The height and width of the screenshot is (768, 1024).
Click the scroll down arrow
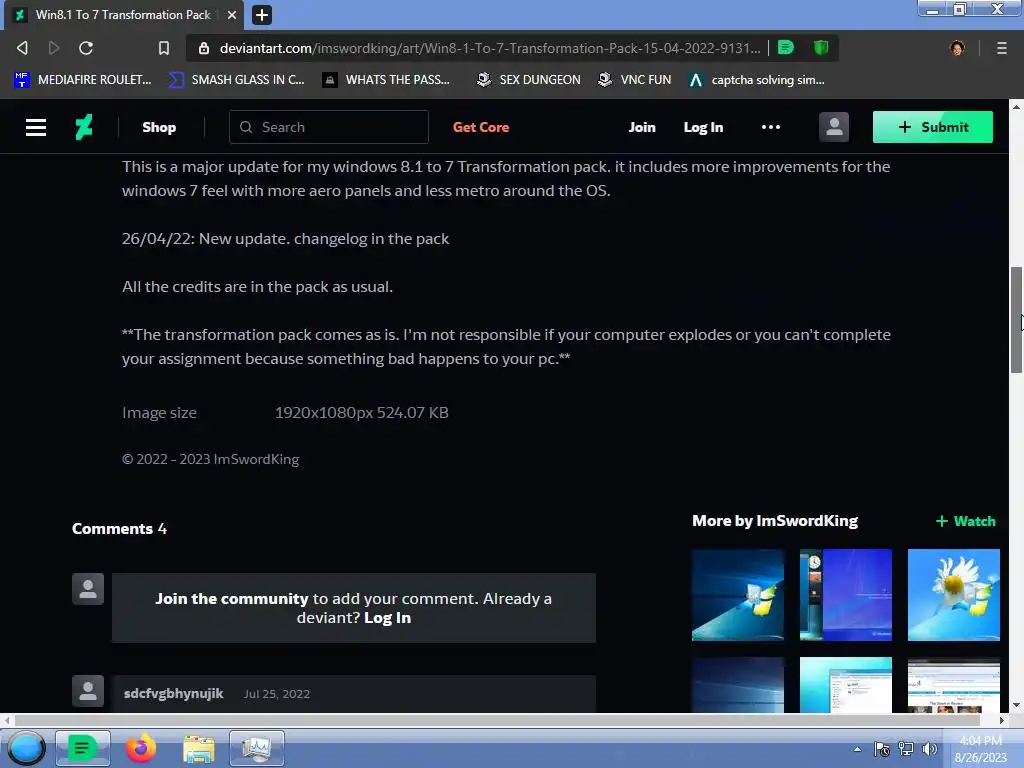pyautogui.click(x=1016, y=705)
